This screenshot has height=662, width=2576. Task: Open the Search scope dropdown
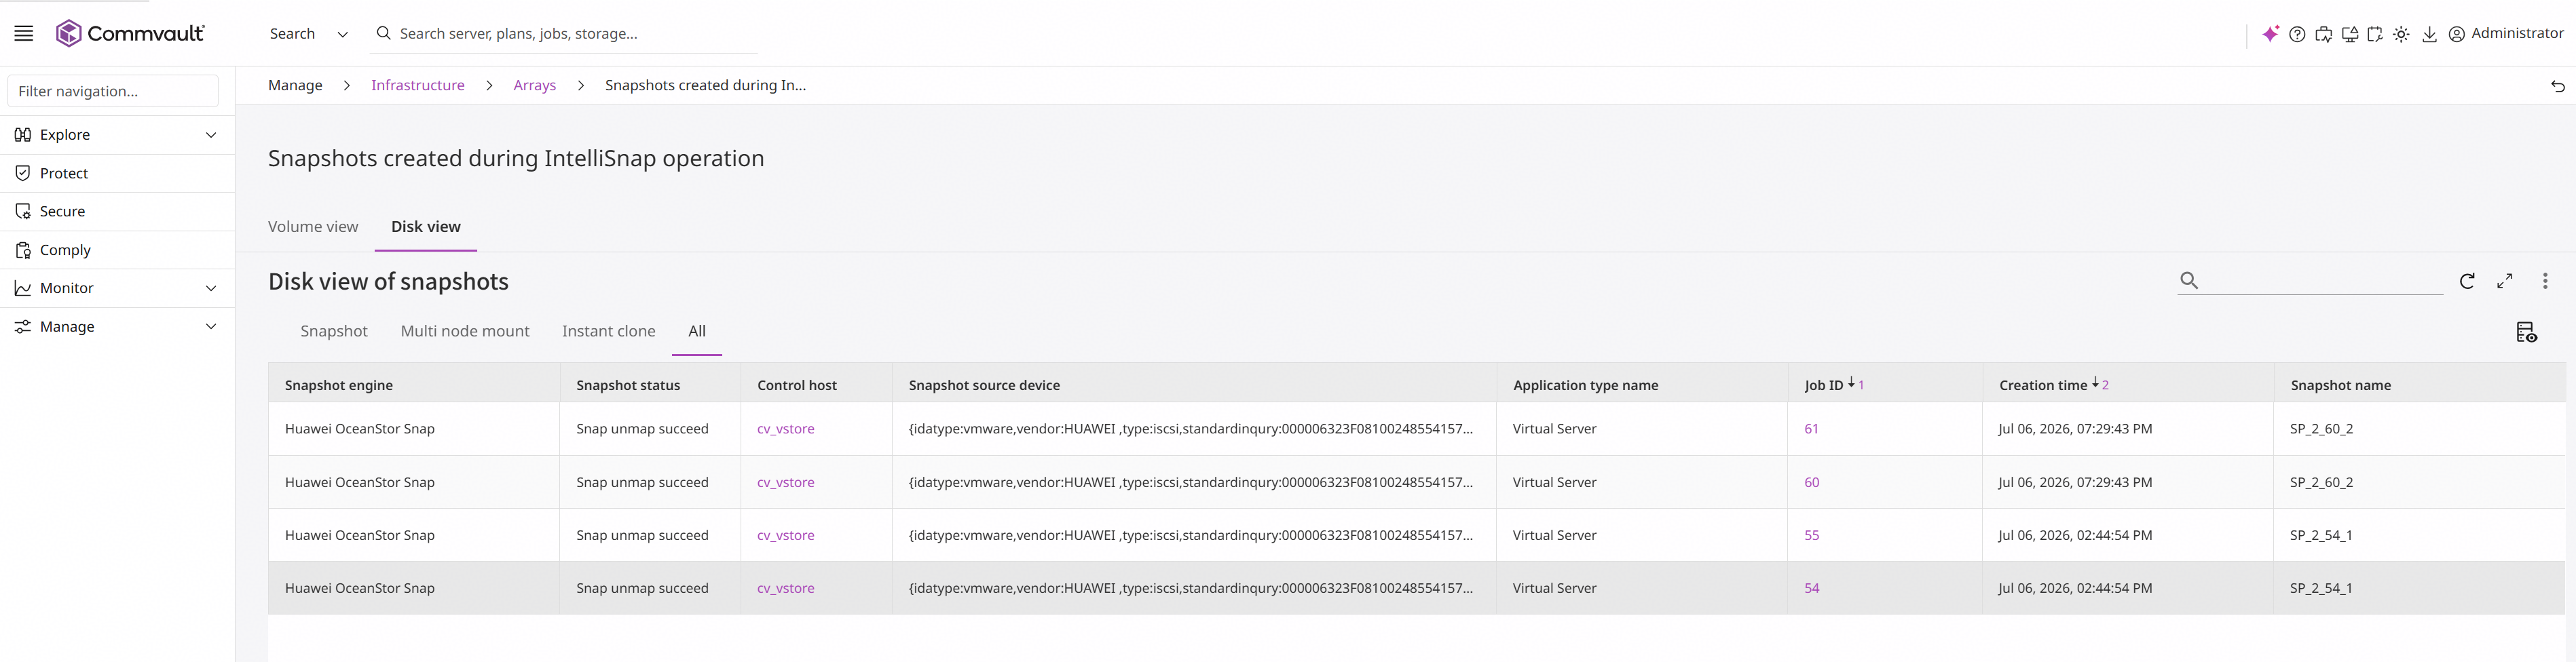click(309, 34)
